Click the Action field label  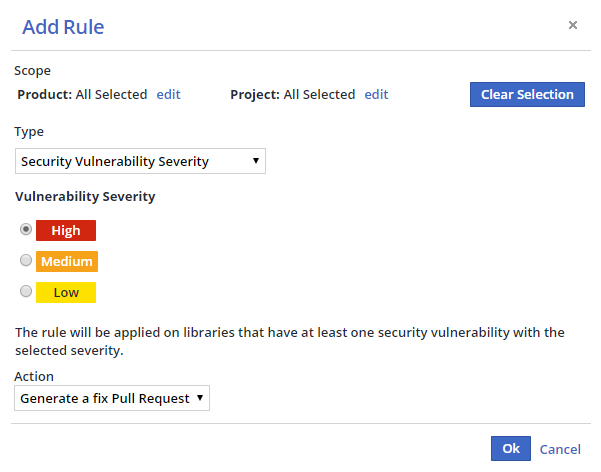(34, 376)
